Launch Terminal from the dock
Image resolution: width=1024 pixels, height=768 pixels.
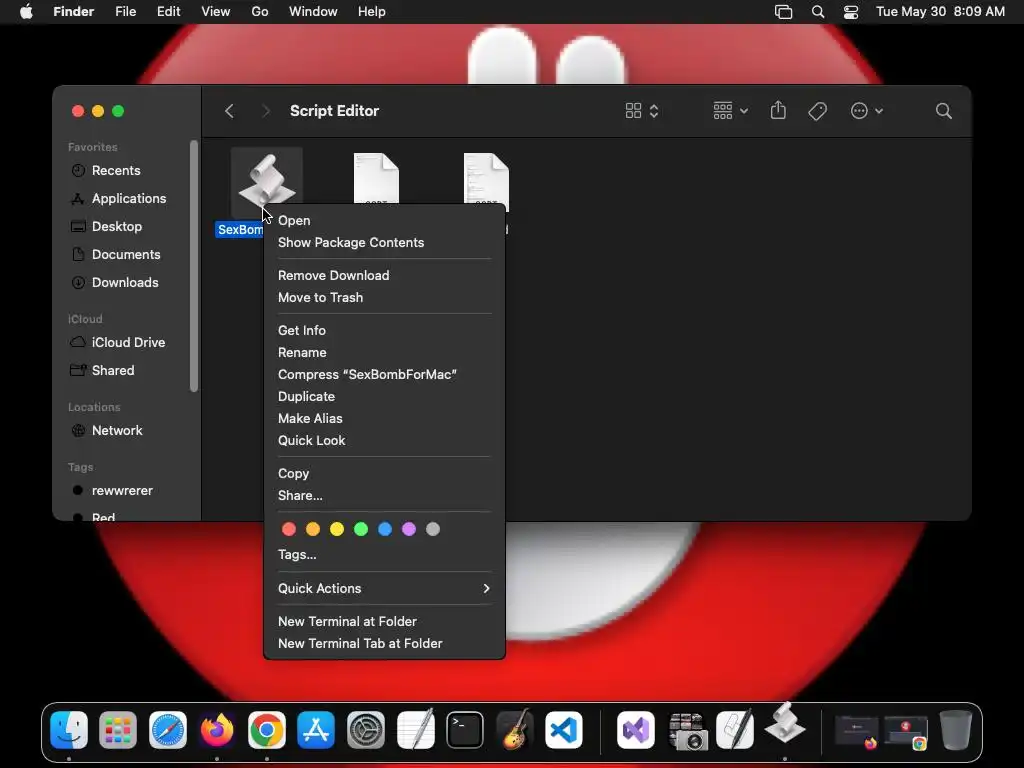pyautogui.click(x=465, y=729)
